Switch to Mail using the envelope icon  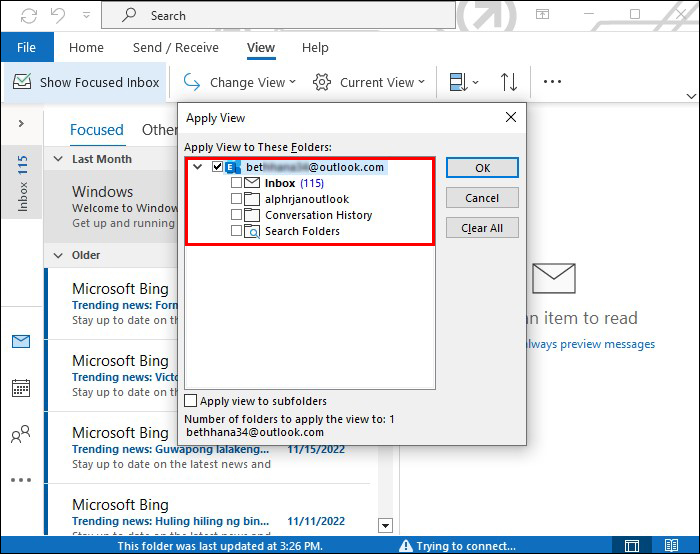[x=21, y=342]
